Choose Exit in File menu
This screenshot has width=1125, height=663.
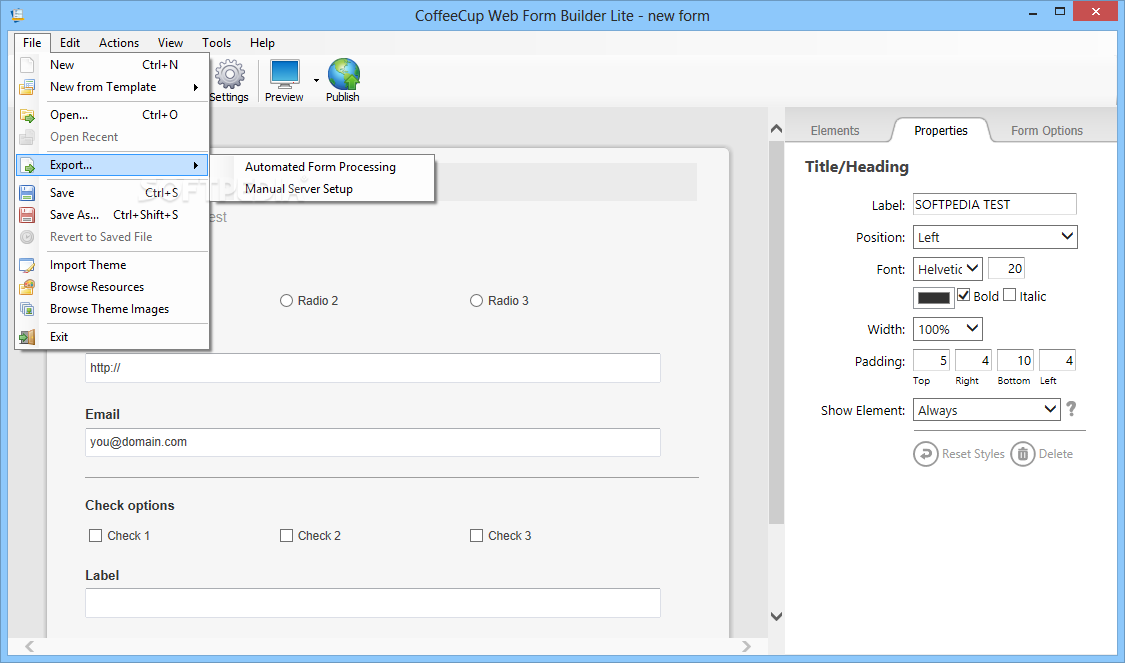pyautogui.click(x=113, y=337)
